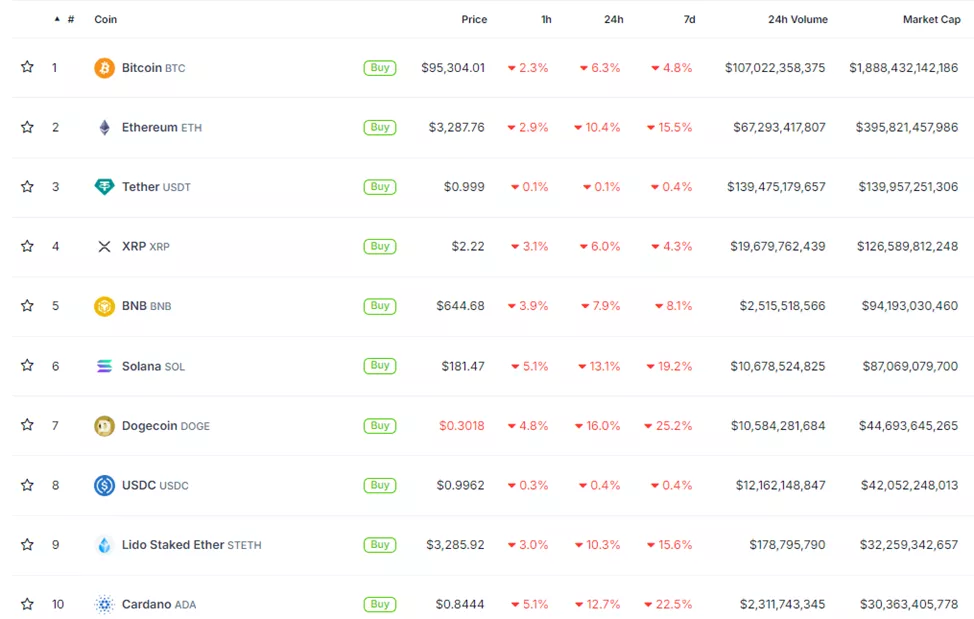Click the BNB yellow logo icon
The height and width of the screenshot is (619, 974).
pyautogui.click(x=104, y=306)
